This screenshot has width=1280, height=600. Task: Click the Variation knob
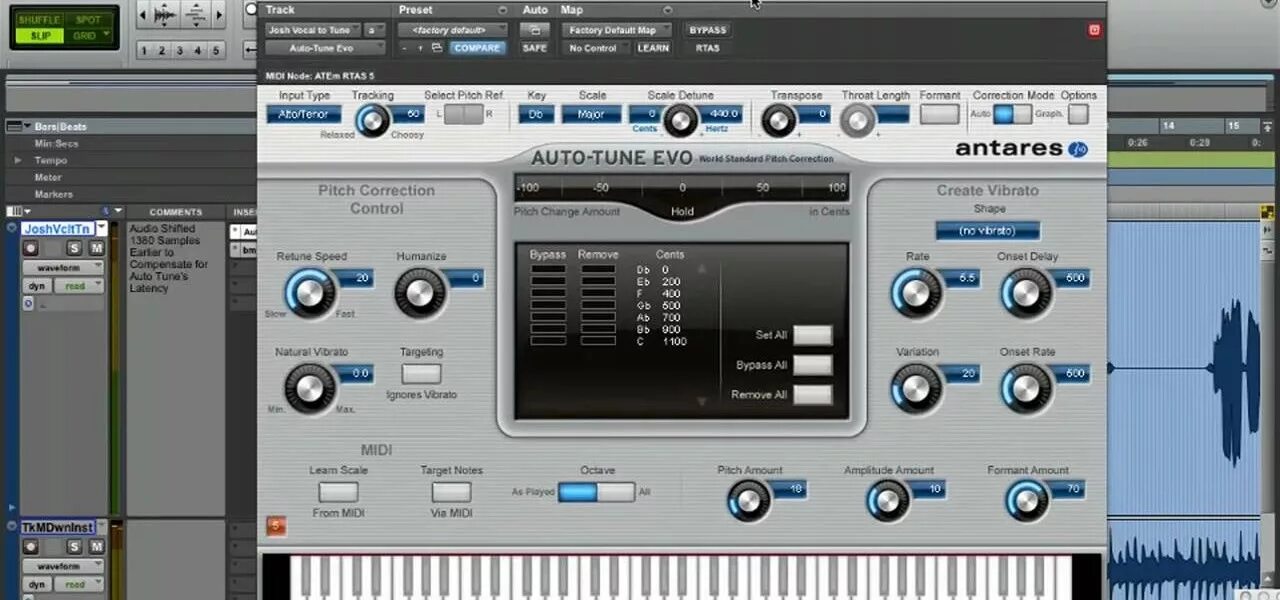click(917, 388)
